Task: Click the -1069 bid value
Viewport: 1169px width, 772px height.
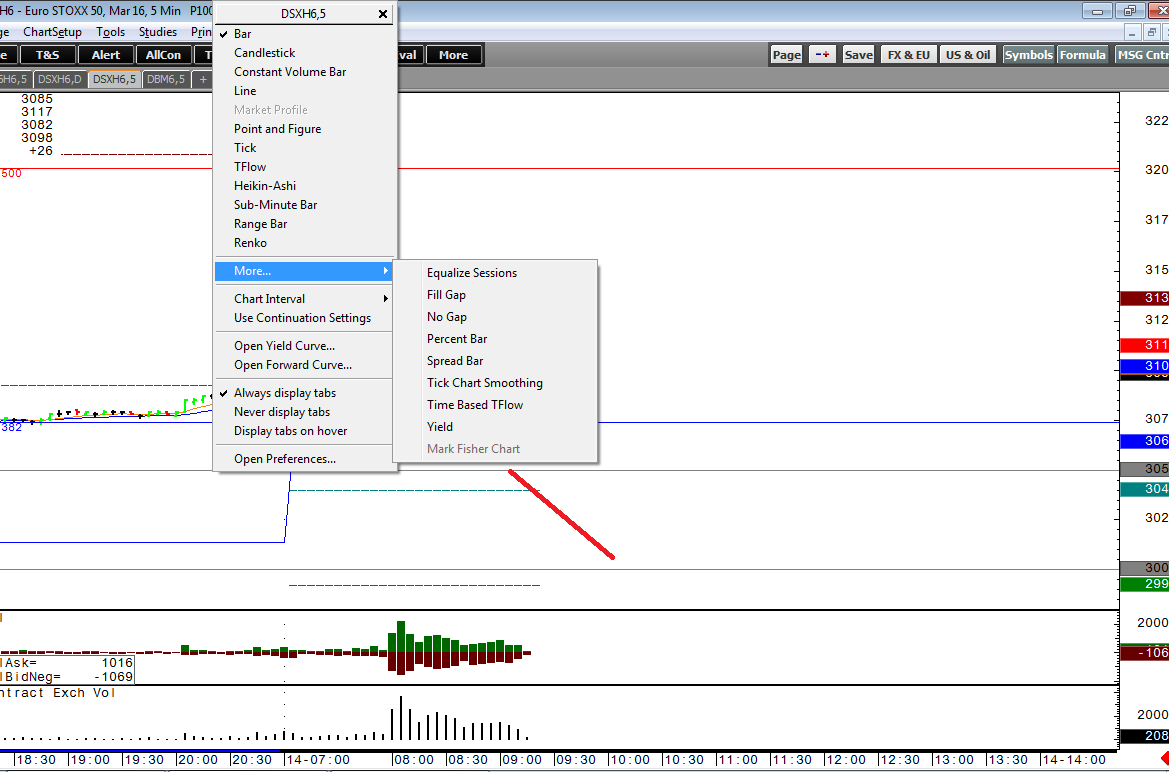Action: coord(113,677)
